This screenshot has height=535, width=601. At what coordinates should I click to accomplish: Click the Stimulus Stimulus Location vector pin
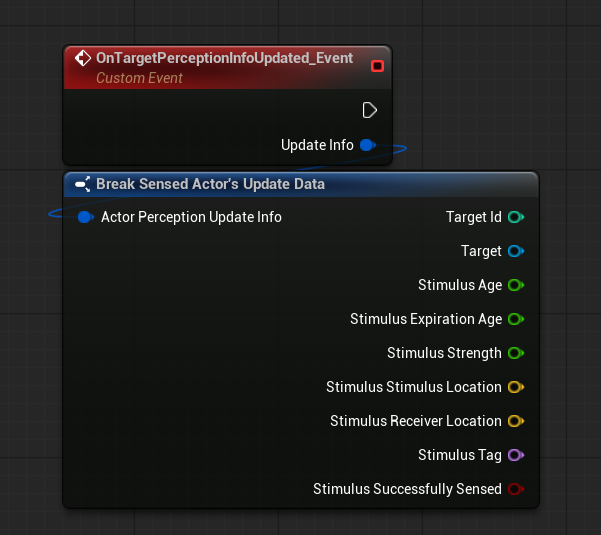tap(516, 387)
